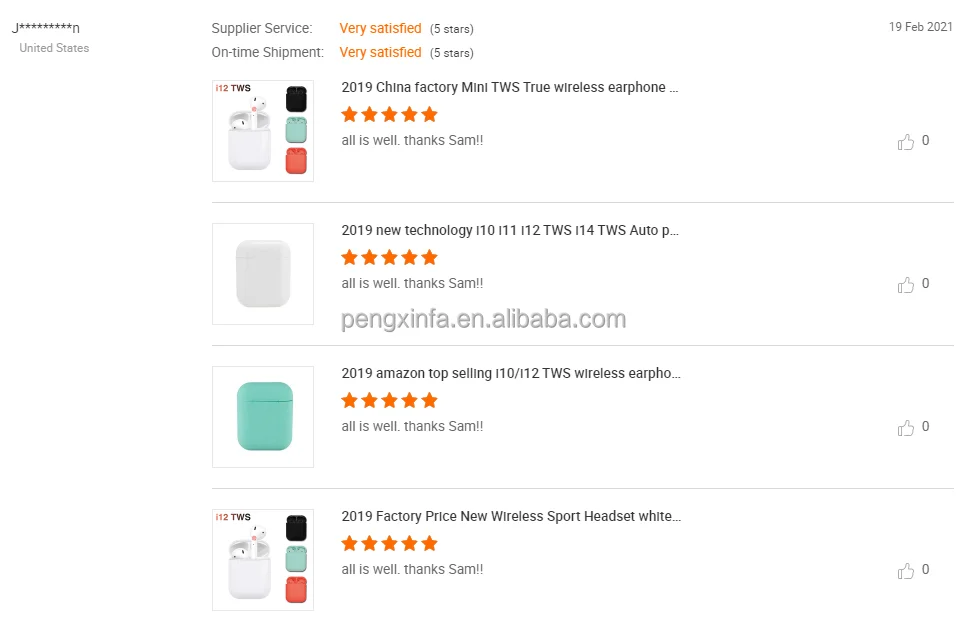The image size is (967, 640).
Task: Click the star rating under amazon top selling product
Action: point(390,400)
